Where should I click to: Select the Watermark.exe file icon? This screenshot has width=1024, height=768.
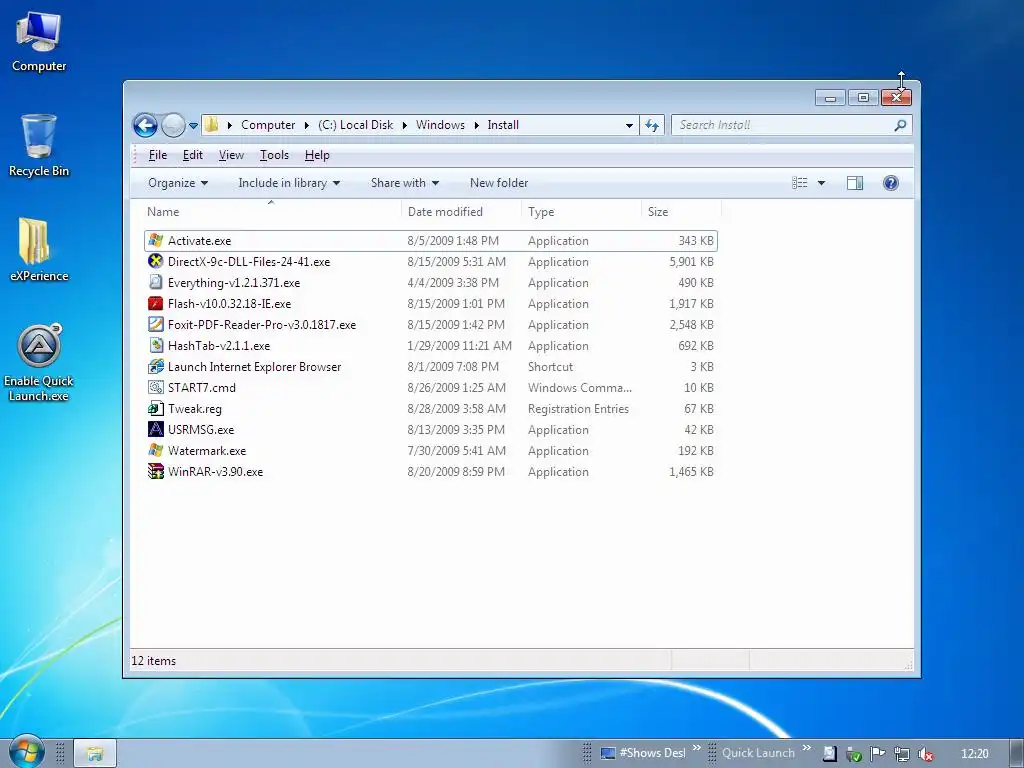pos(155,450)
